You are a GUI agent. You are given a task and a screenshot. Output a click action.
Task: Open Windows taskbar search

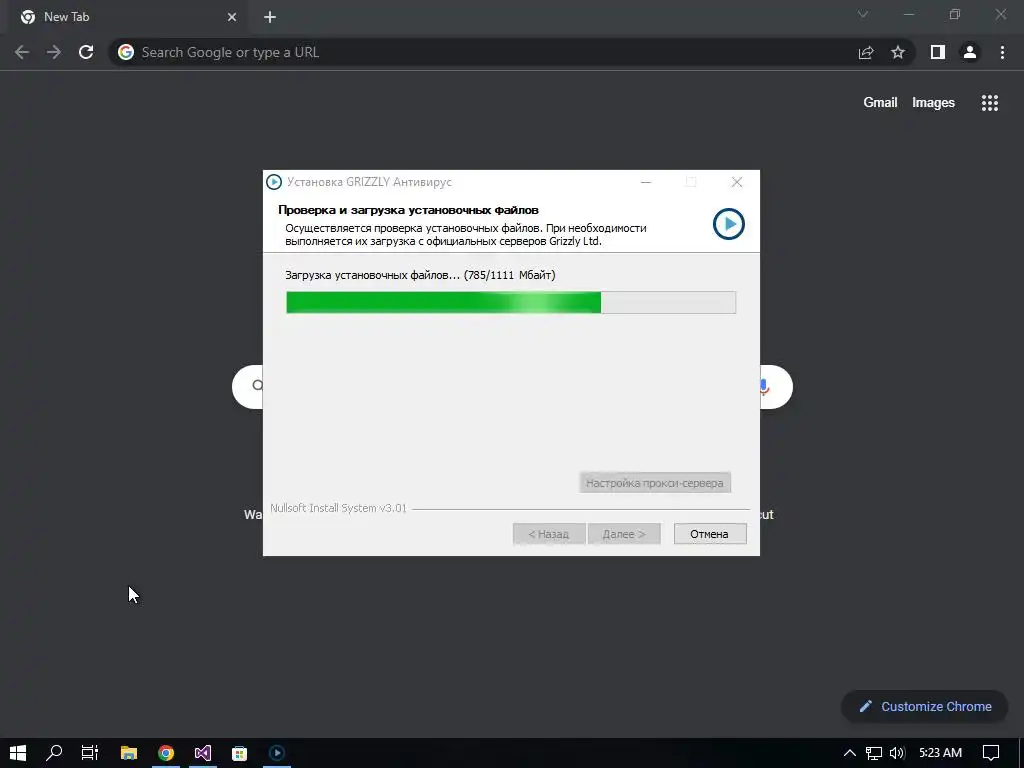pyautogui.click(x=54, y=753)
